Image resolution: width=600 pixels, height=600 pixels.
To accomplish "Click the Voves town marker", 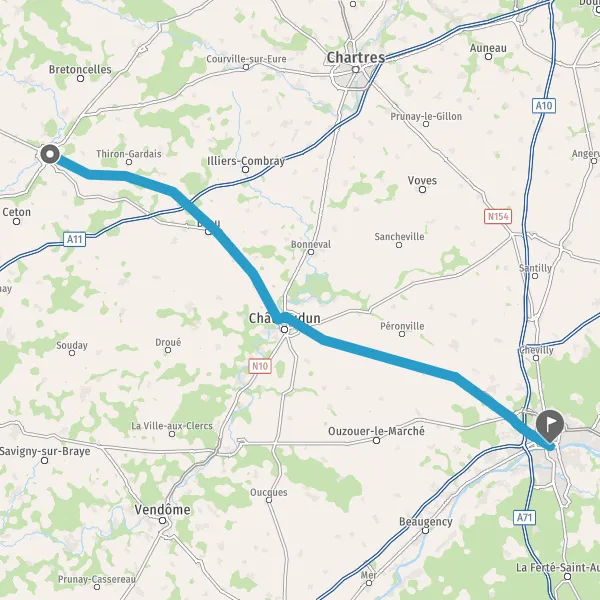I will point(422,189).
